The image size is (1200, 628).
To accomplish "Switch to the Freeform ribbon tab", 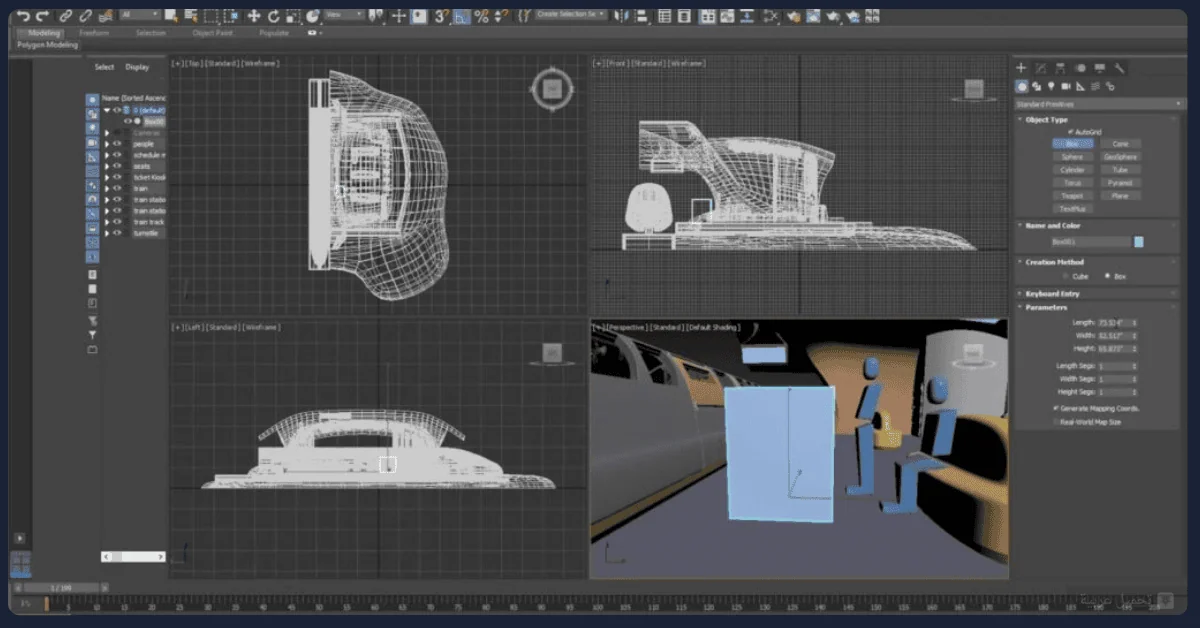I will pyautogui.click(x=95, y=33).
